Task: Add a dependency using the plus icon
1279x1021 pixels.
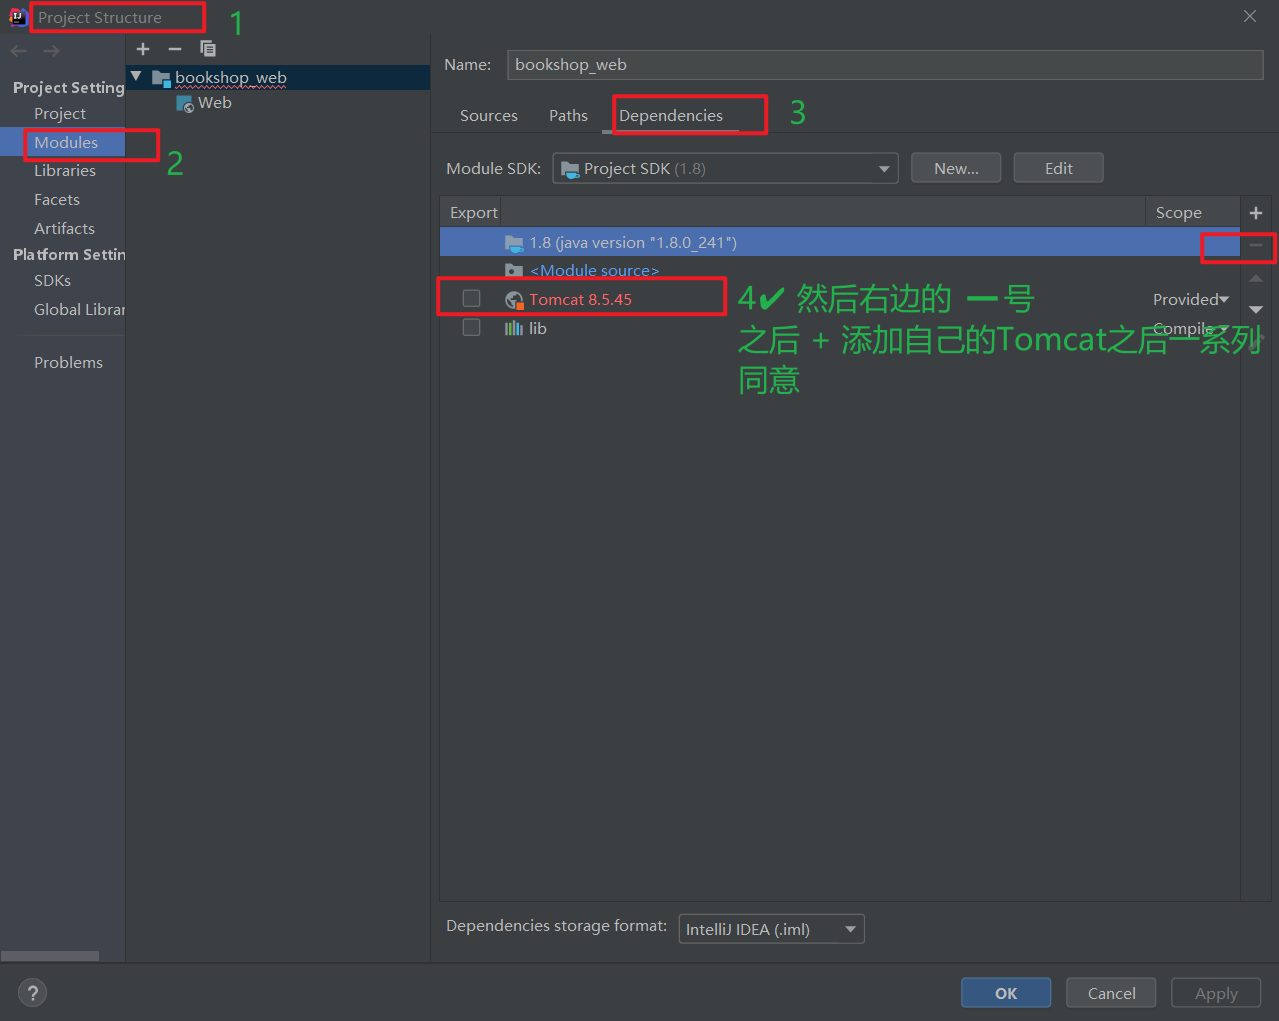Action: (1256, 213)
